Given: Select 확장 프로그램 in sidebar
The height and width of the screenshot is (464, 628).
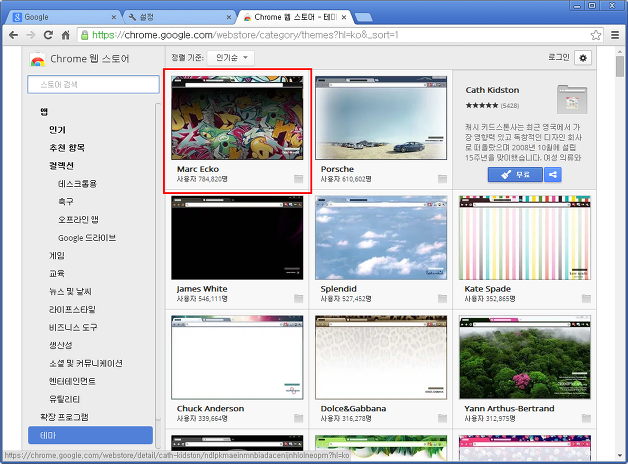Looking at the screenshot, I should (64, 417).
